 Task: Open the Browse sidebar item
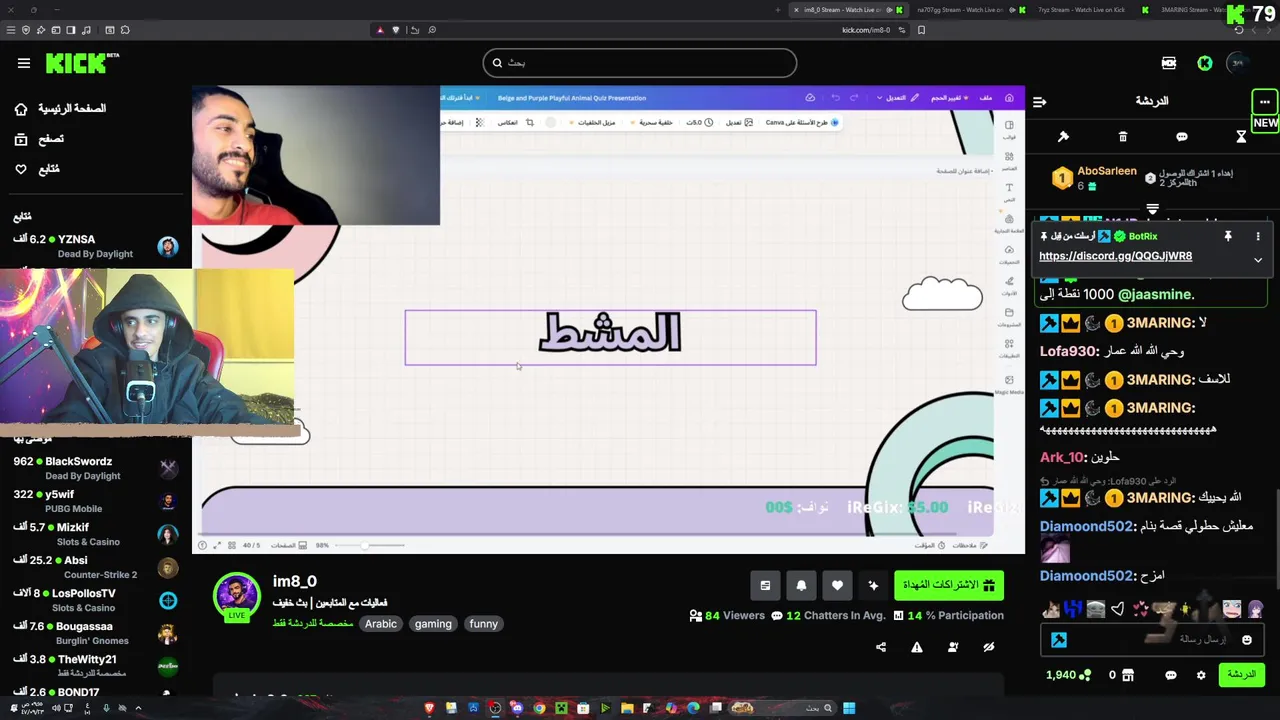click(x=39, y=139)
